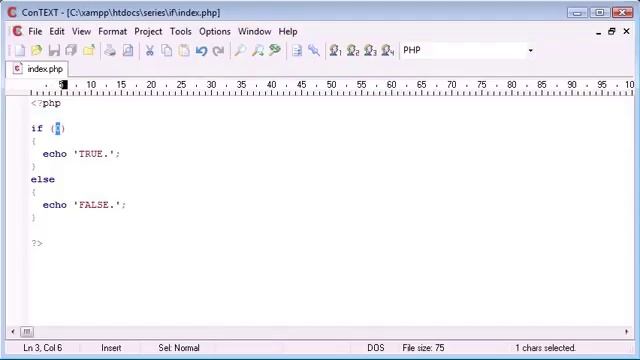Viewport: 640px width, 360px height.
Task: Open the Window menu
Action: 254,31
